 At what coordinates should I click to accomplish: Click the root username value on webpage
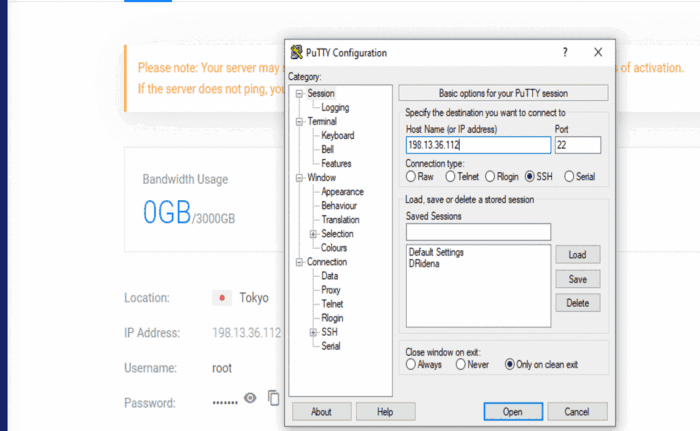[222, 368]
